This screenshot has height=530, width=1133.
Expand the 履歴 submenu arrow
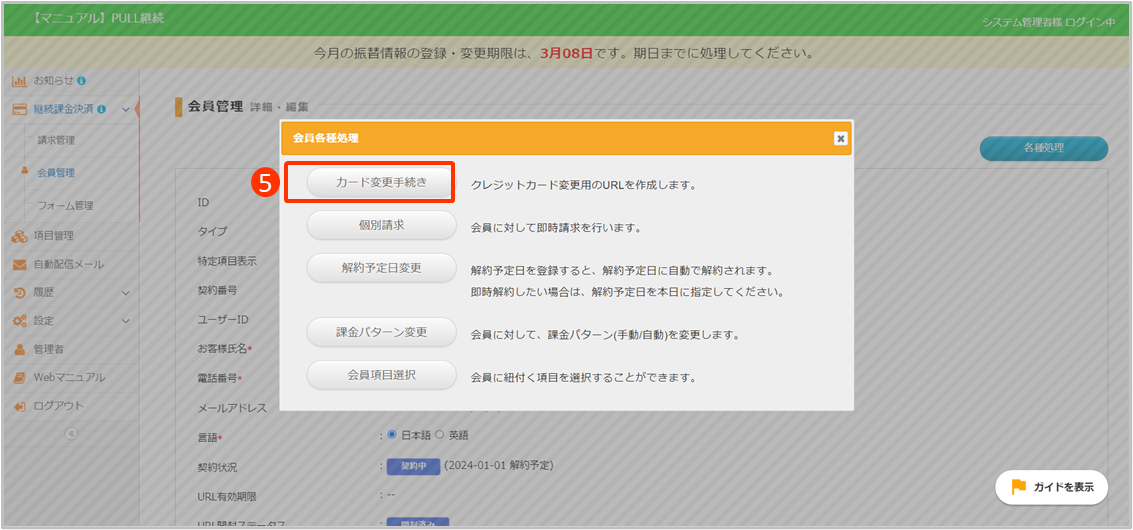(x=125, y=293)
